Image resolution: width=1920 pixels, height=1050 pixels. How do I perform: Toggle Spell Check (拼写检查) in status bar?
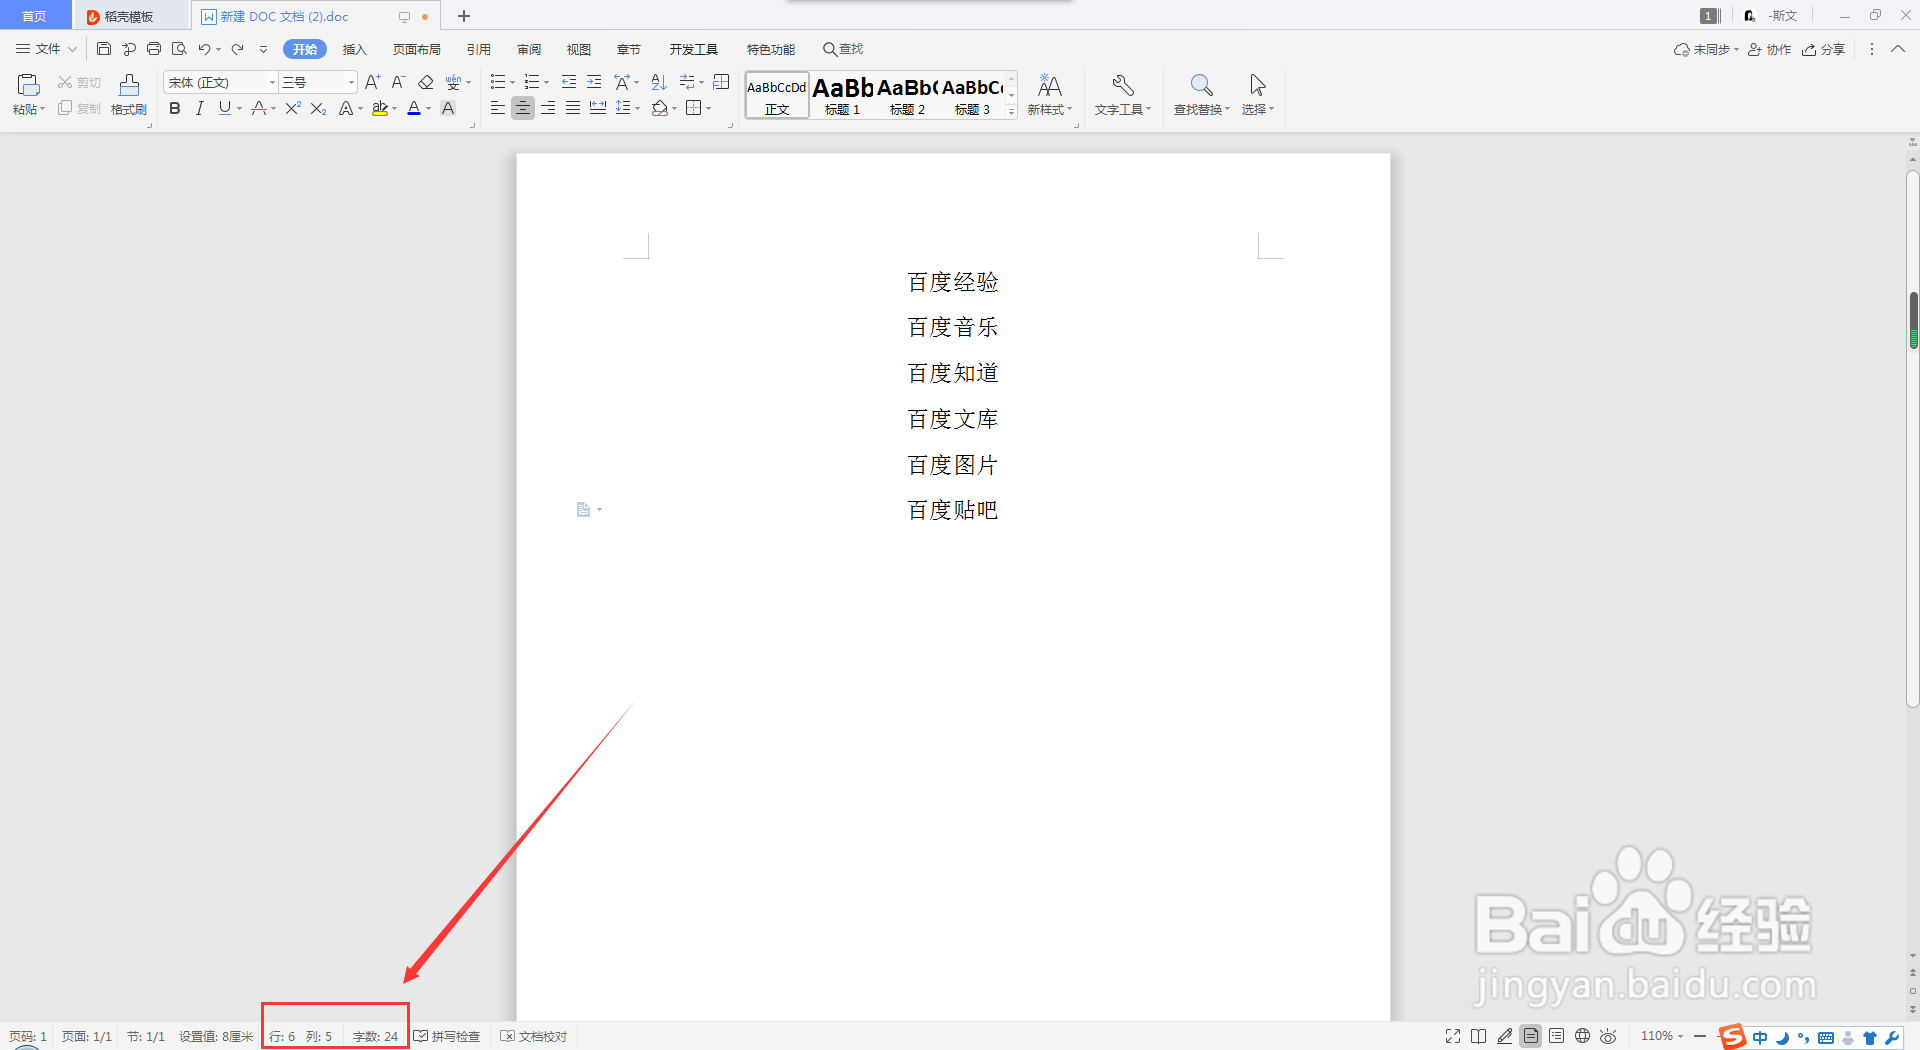click(447, 1036)
